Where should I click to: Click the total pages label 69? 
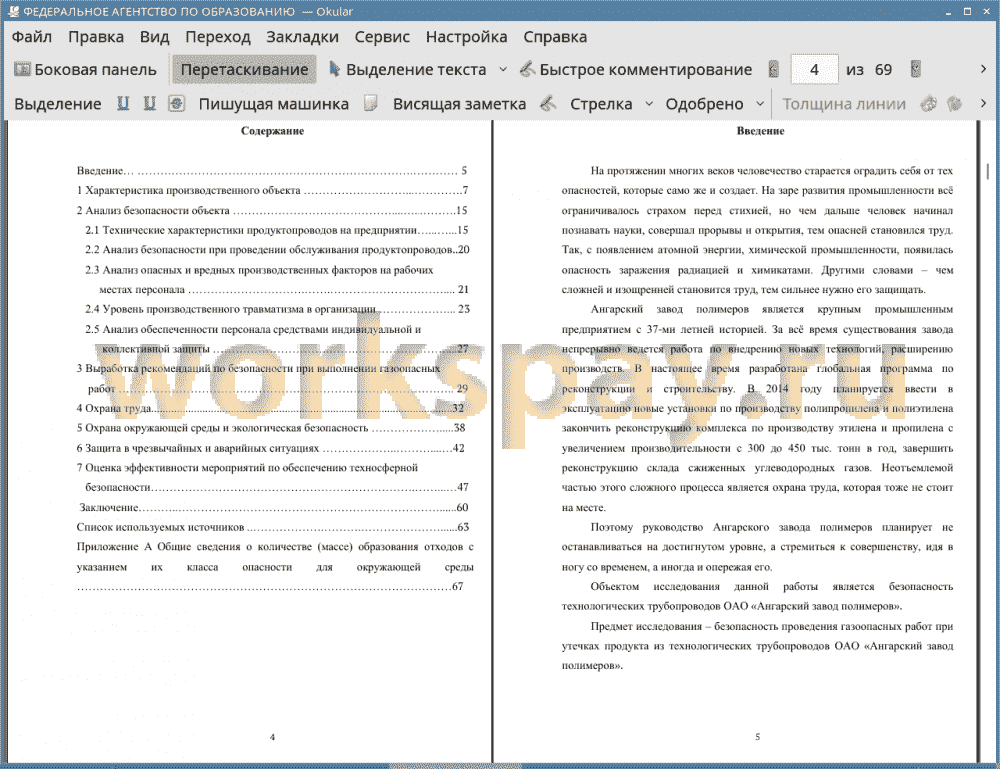[883, 70]
